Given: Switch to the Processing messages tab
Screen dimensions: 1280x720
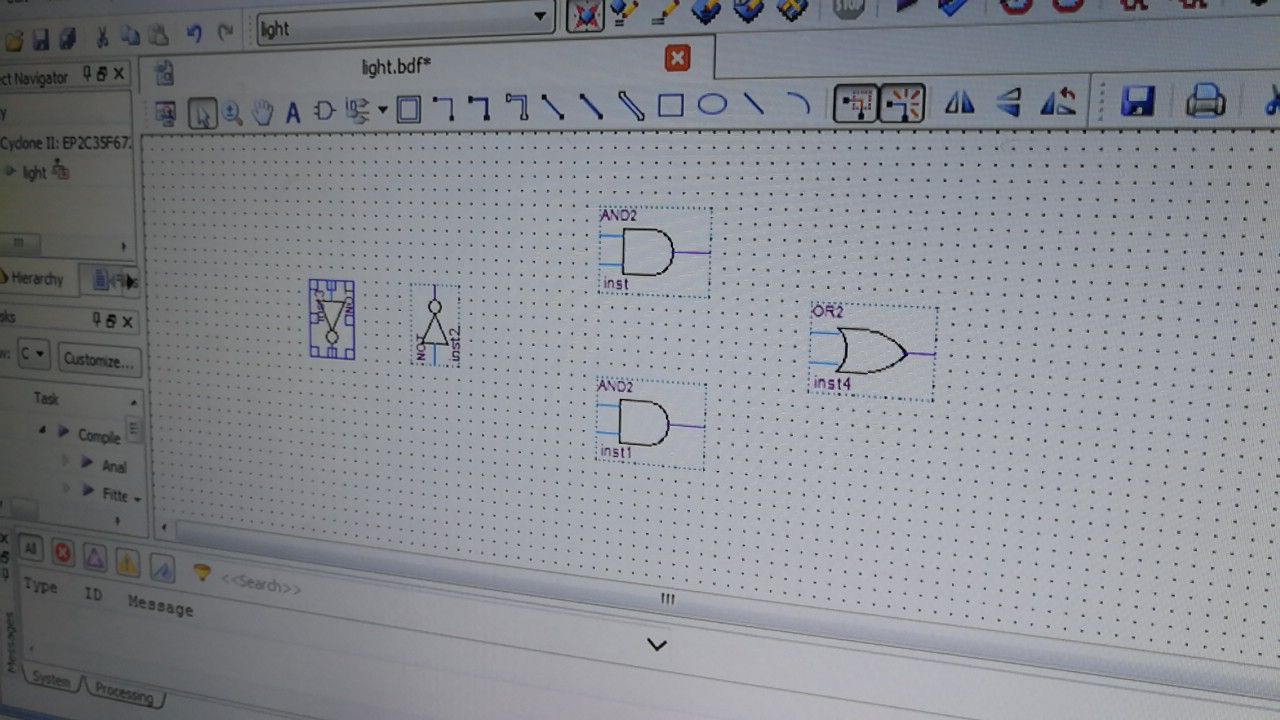Looking at the screenshot, I should click(x=124, y=692).
